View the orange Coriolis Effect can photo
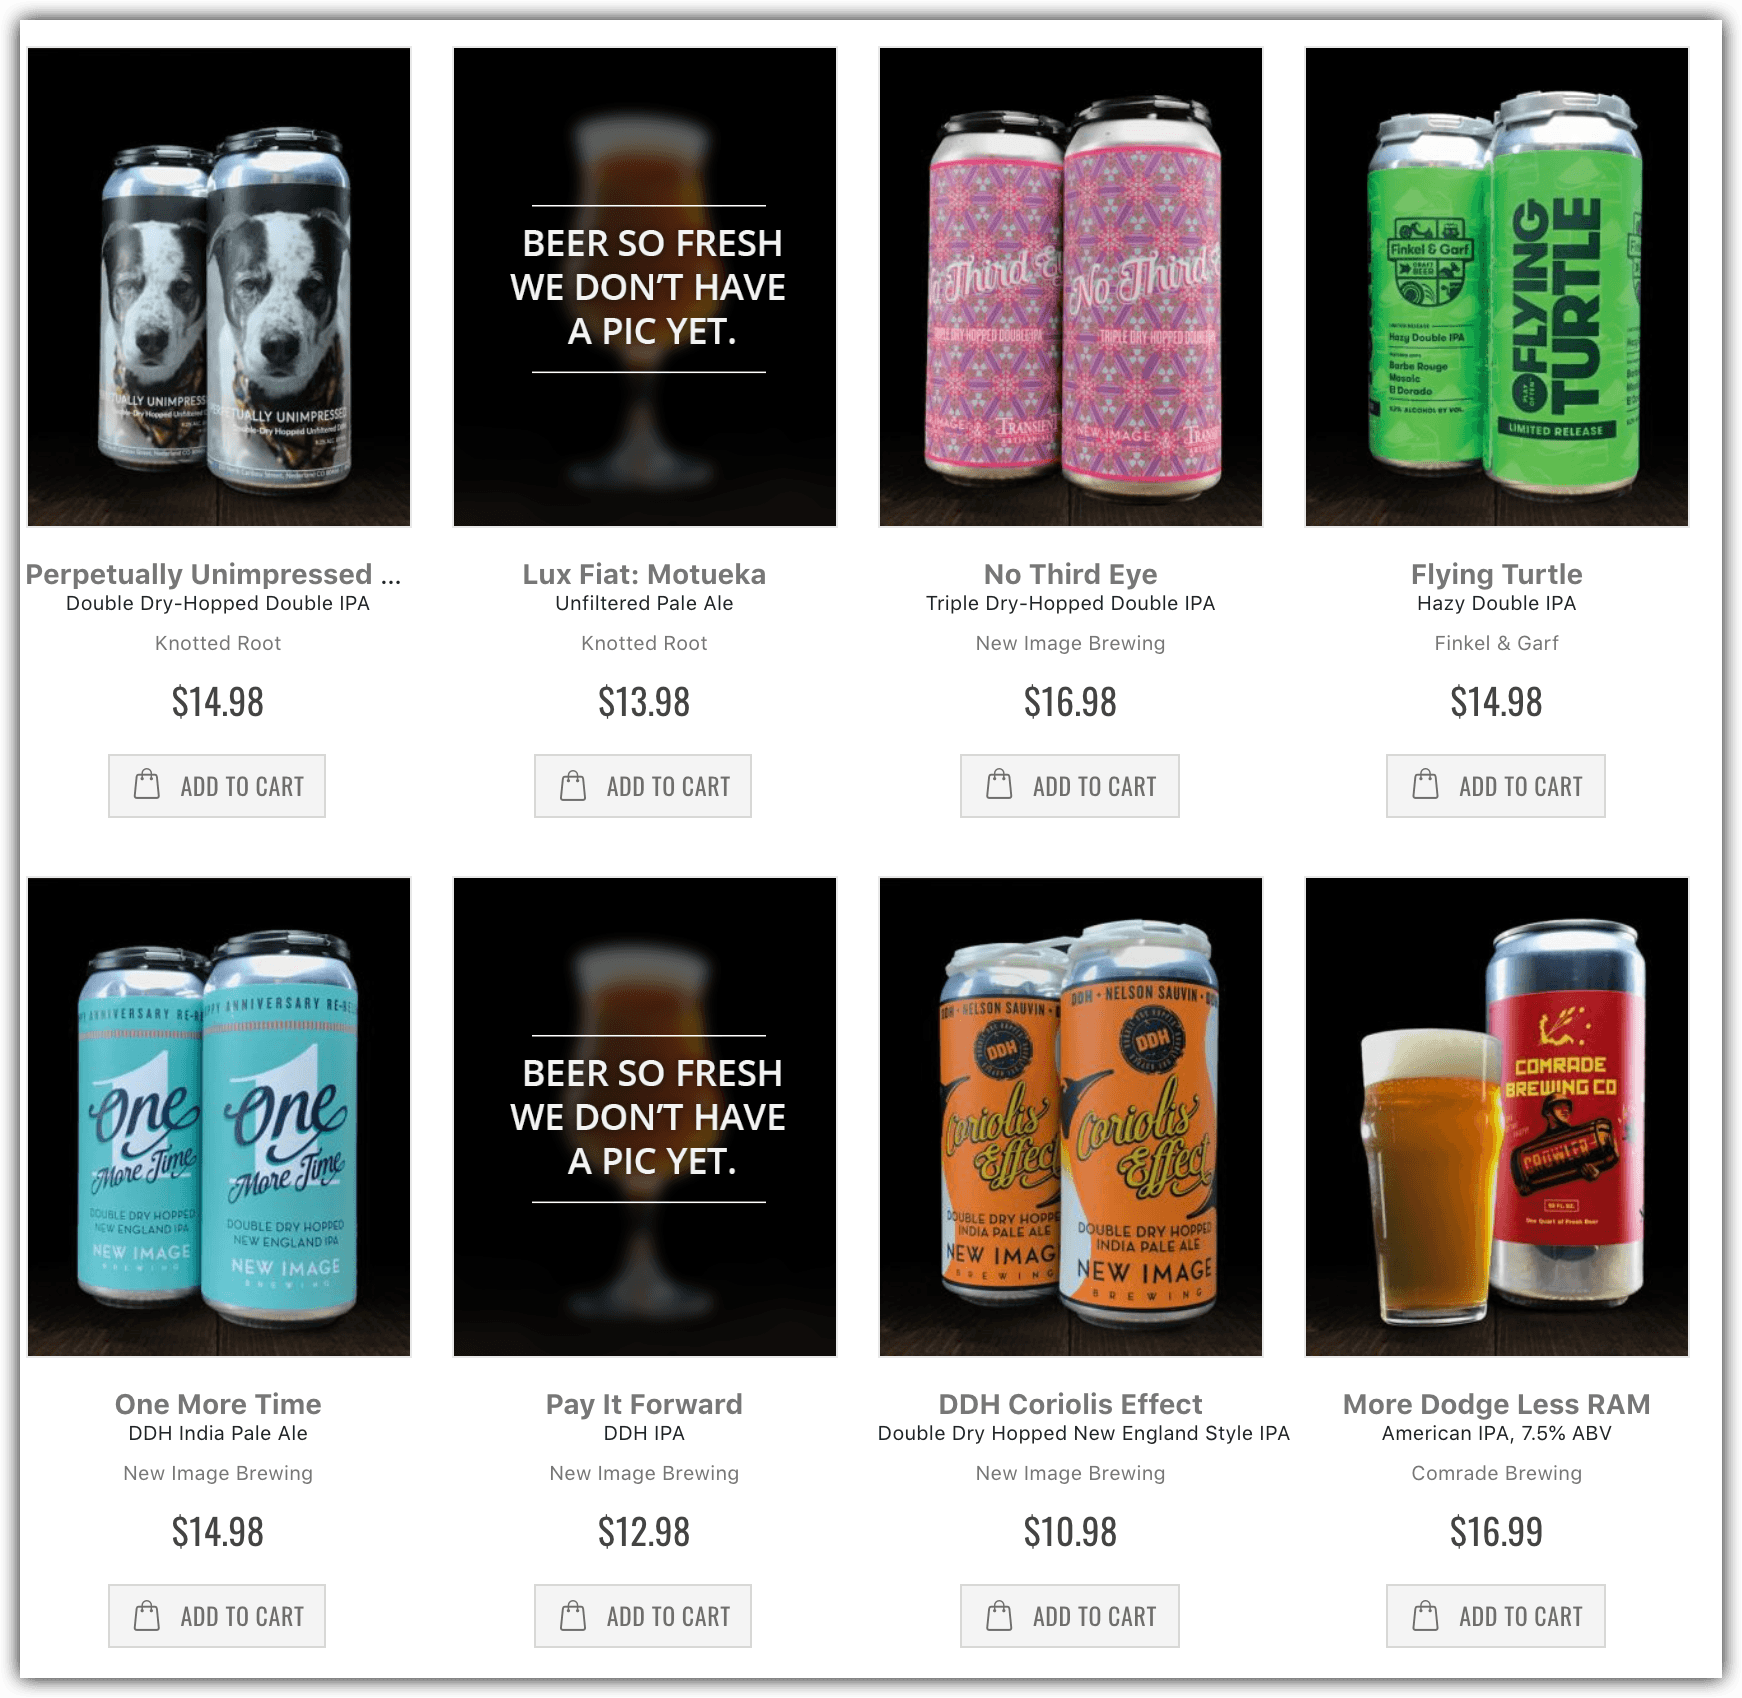1742x1698 pixels. (1071, 1117)
